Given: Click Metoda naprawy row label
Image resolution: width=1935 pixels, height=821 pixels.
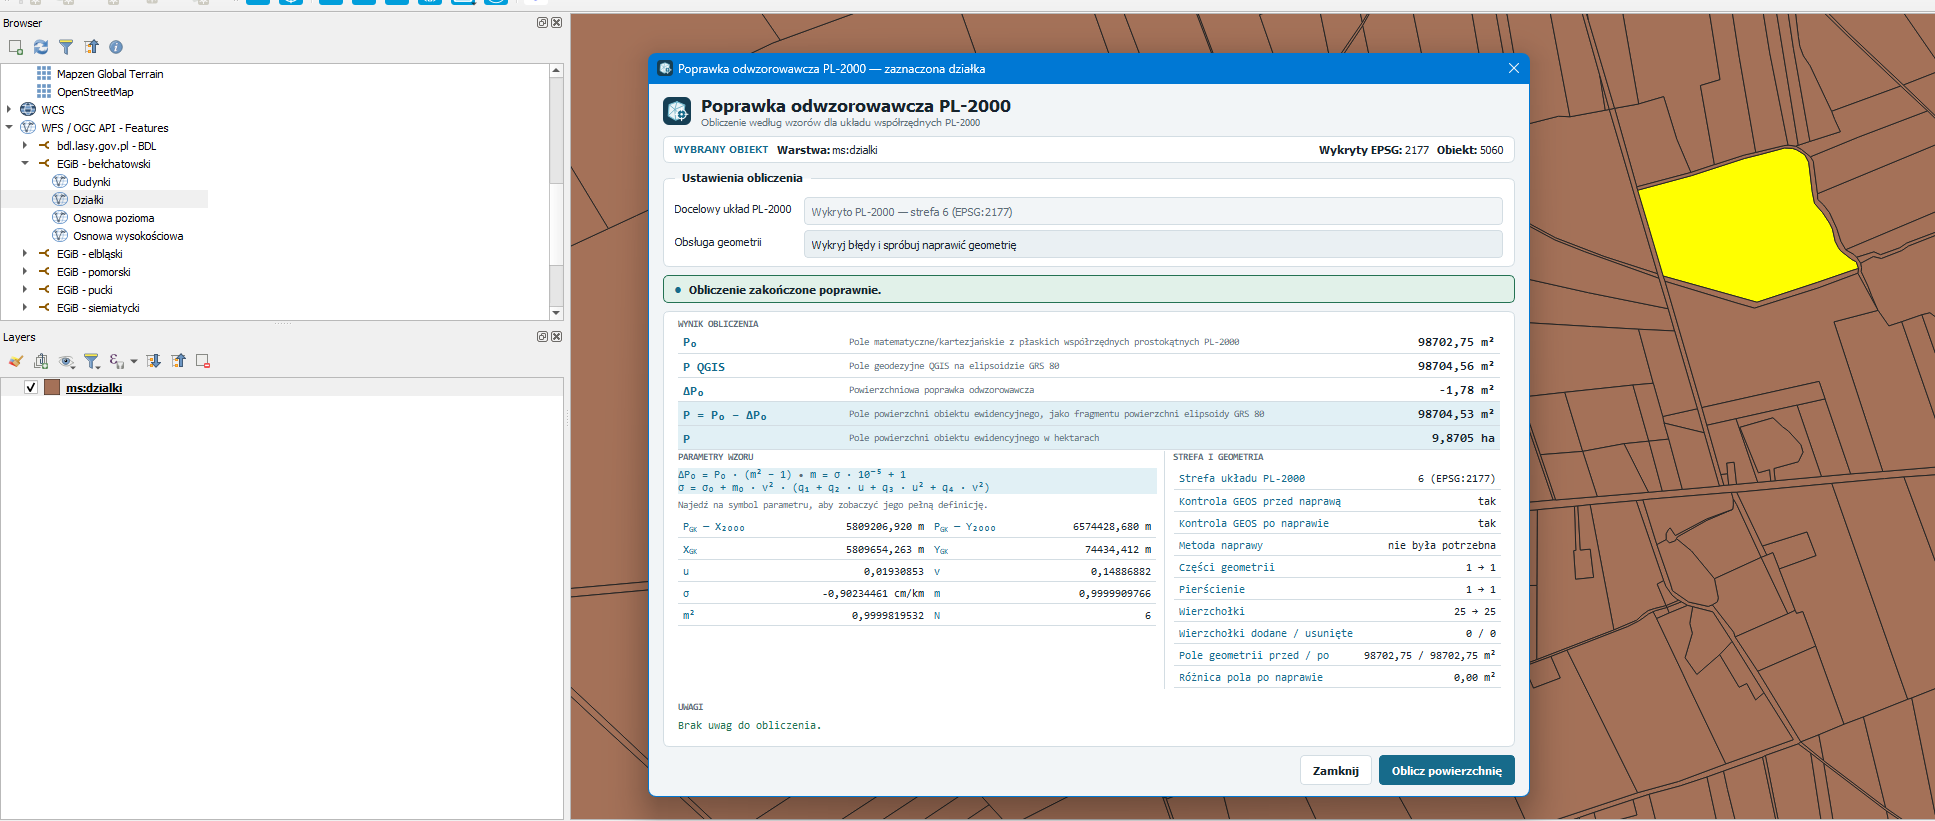Looking at the screenshot, I should (1221, 546).
